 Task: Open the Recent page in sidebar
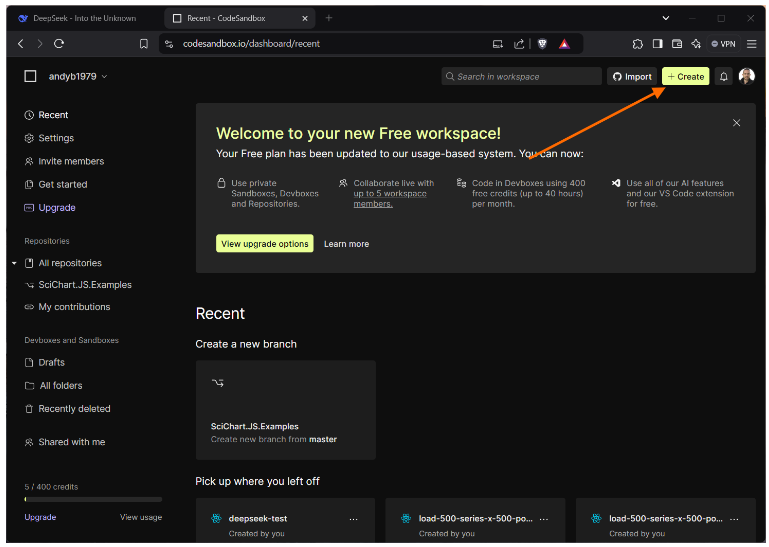(x=47, y=115)
